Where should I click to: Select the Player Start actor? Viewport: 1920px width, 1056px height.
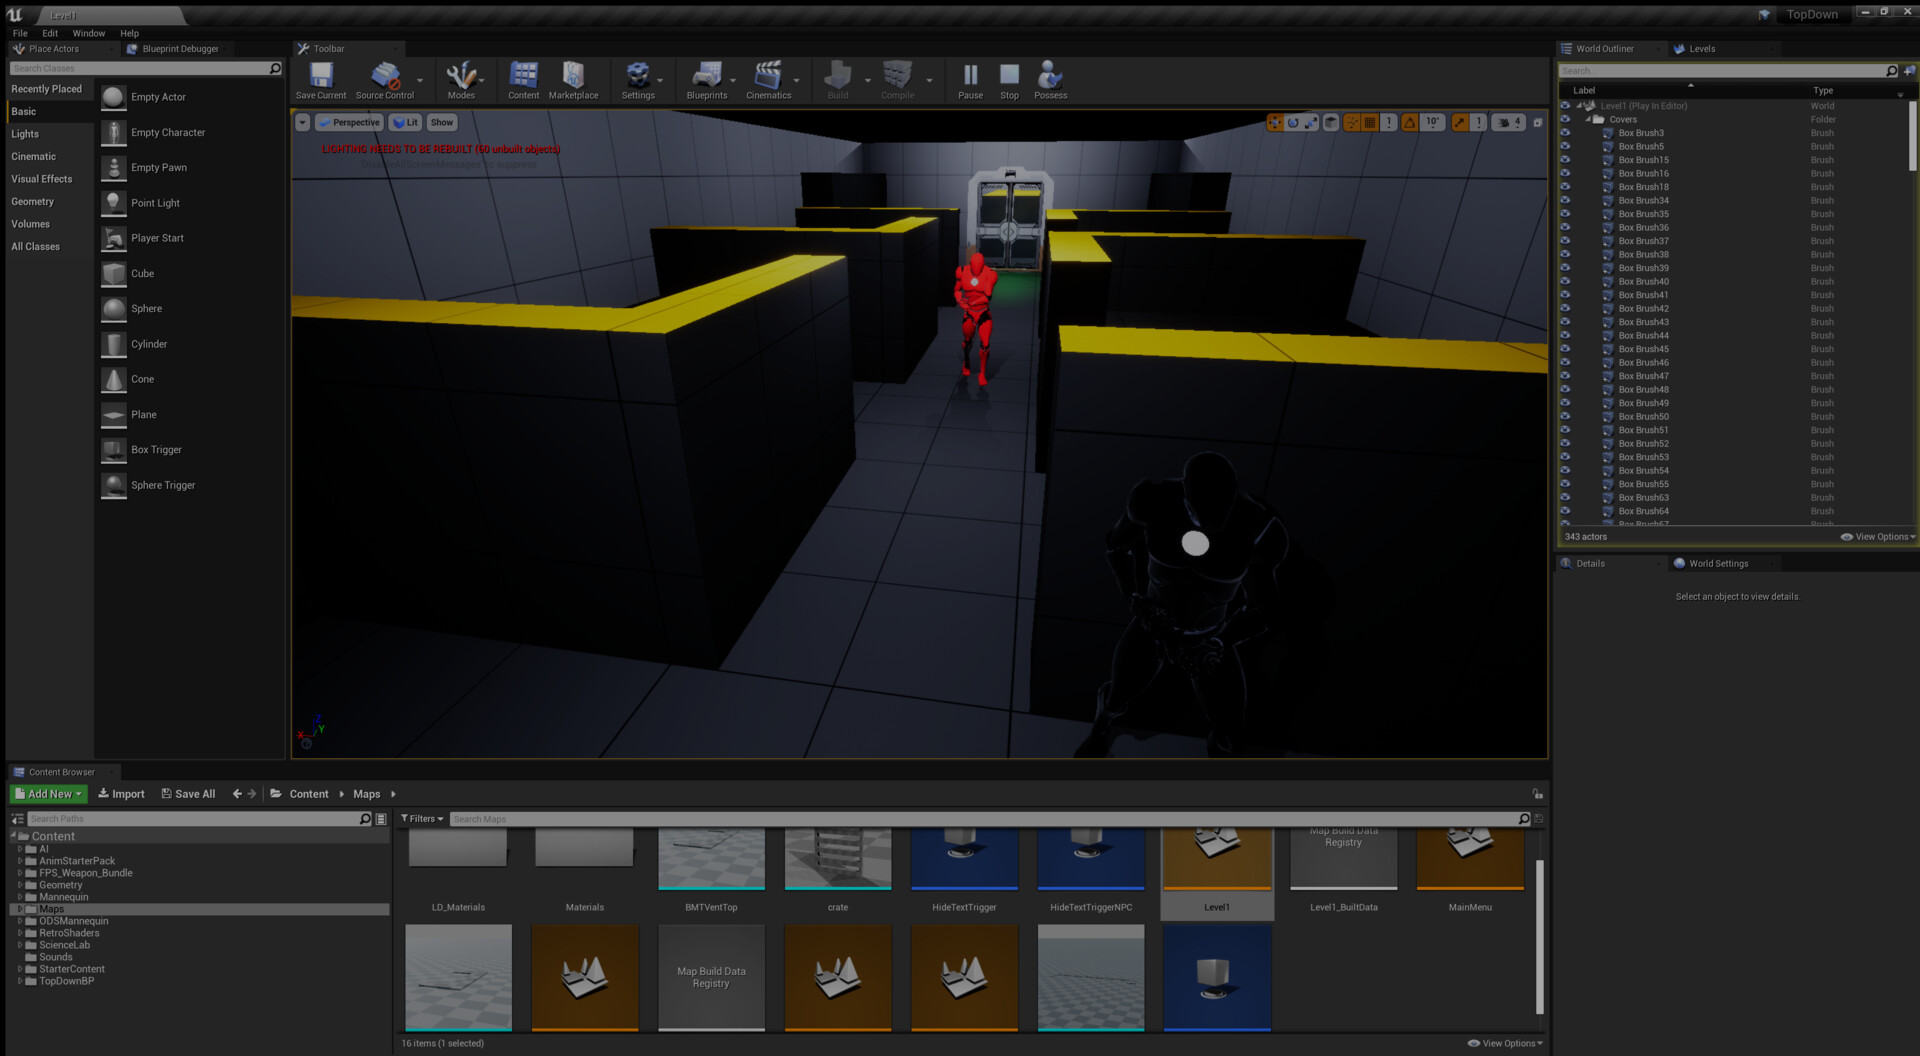pyautogui.click(x=157, y=238)
